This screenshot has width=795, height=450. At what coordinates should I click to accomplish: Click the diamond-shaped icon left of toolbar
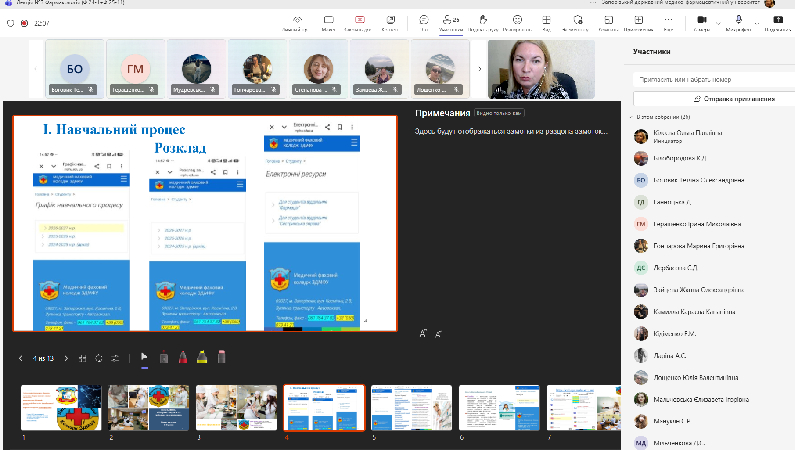pyautogui.click(x=298, y=20)
